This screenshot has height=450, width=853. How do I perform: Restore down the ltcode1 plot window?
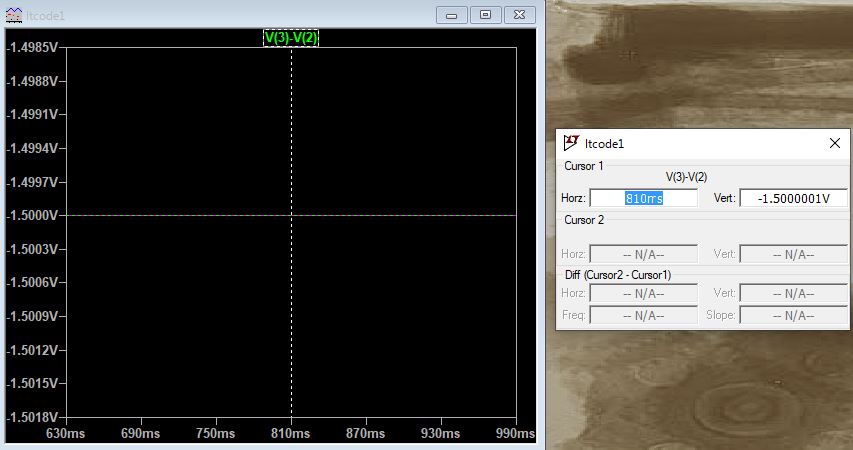tap(486, 15)
